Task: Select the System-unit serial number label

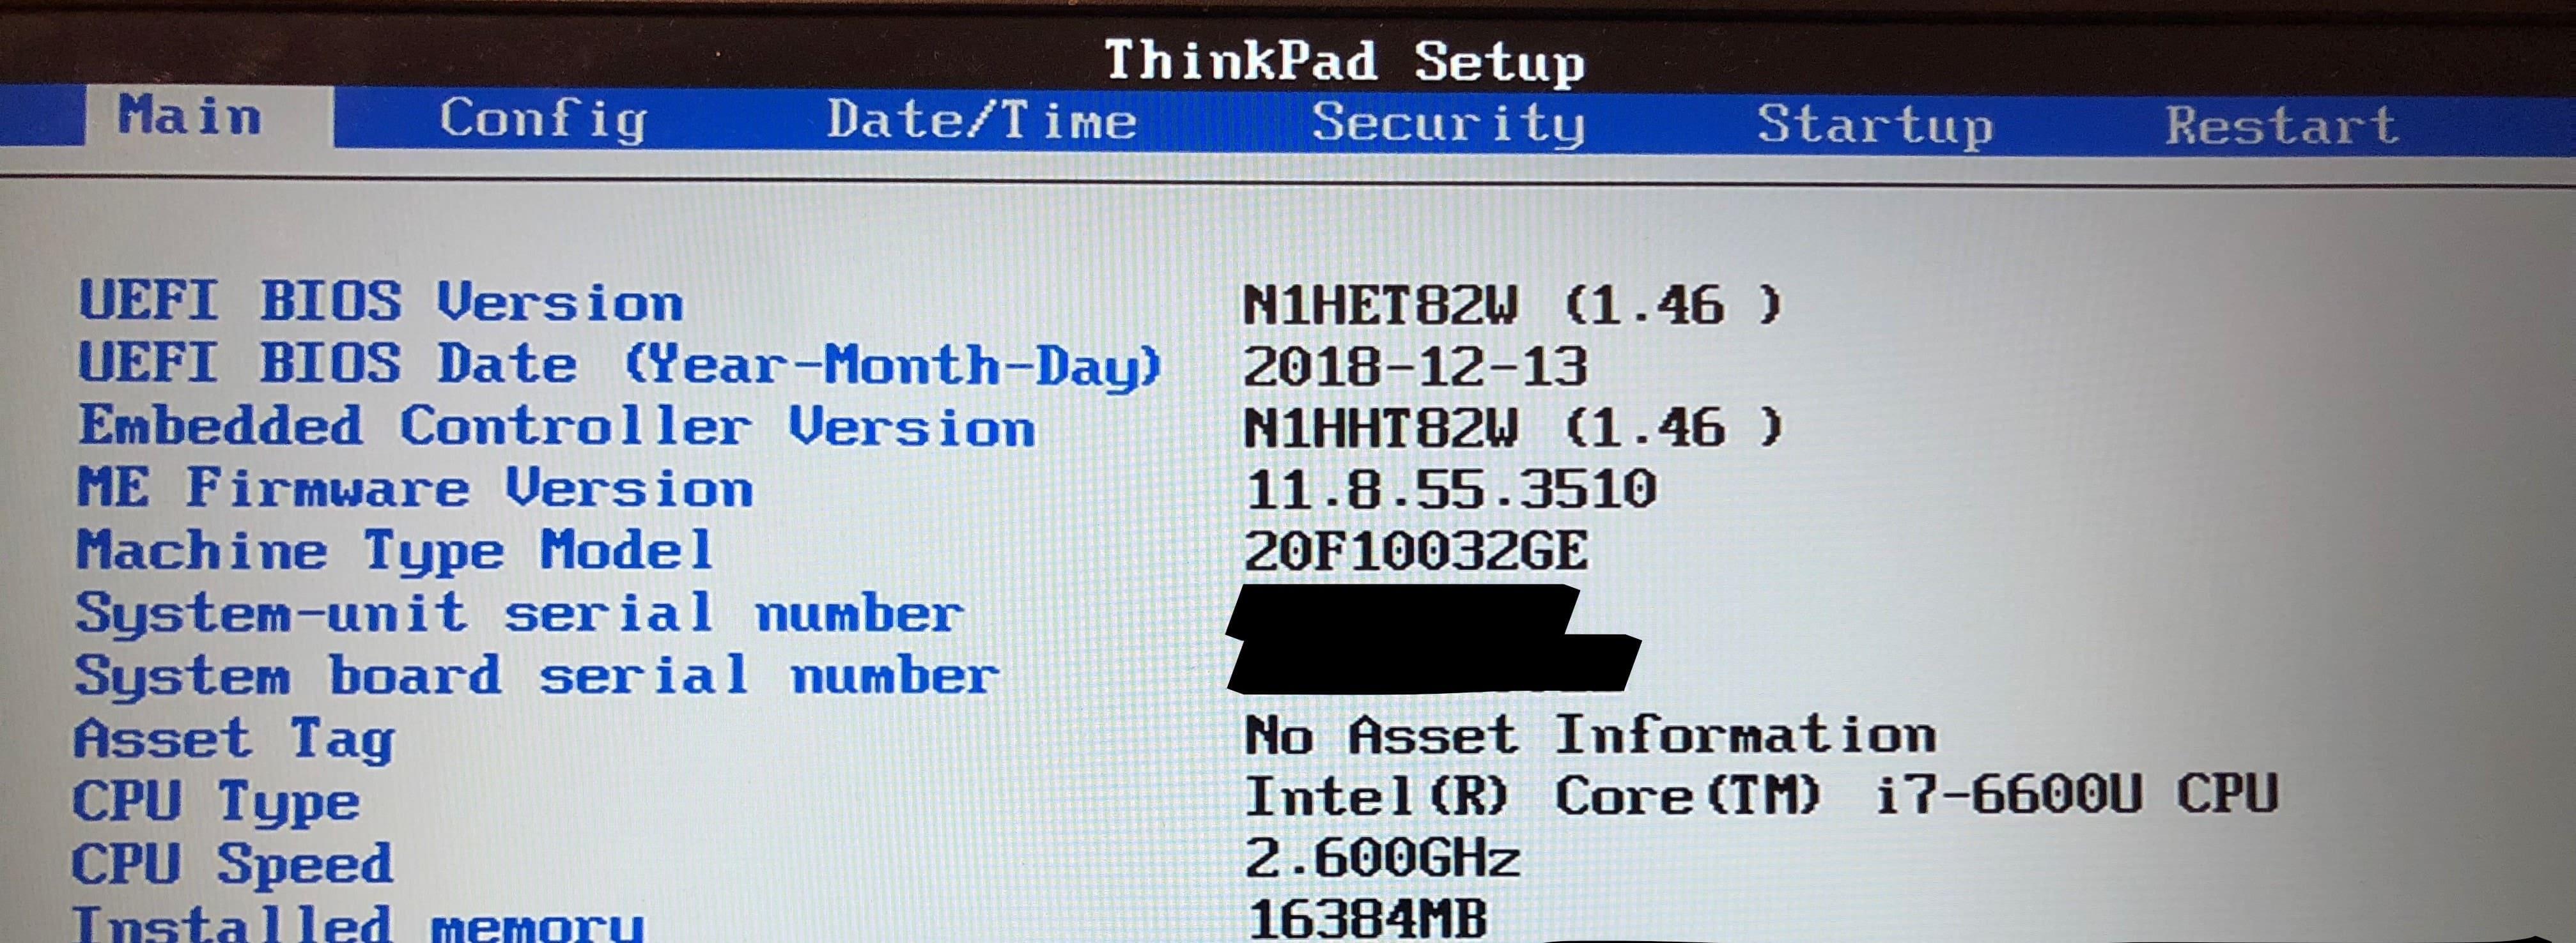Action: [520, 613]
